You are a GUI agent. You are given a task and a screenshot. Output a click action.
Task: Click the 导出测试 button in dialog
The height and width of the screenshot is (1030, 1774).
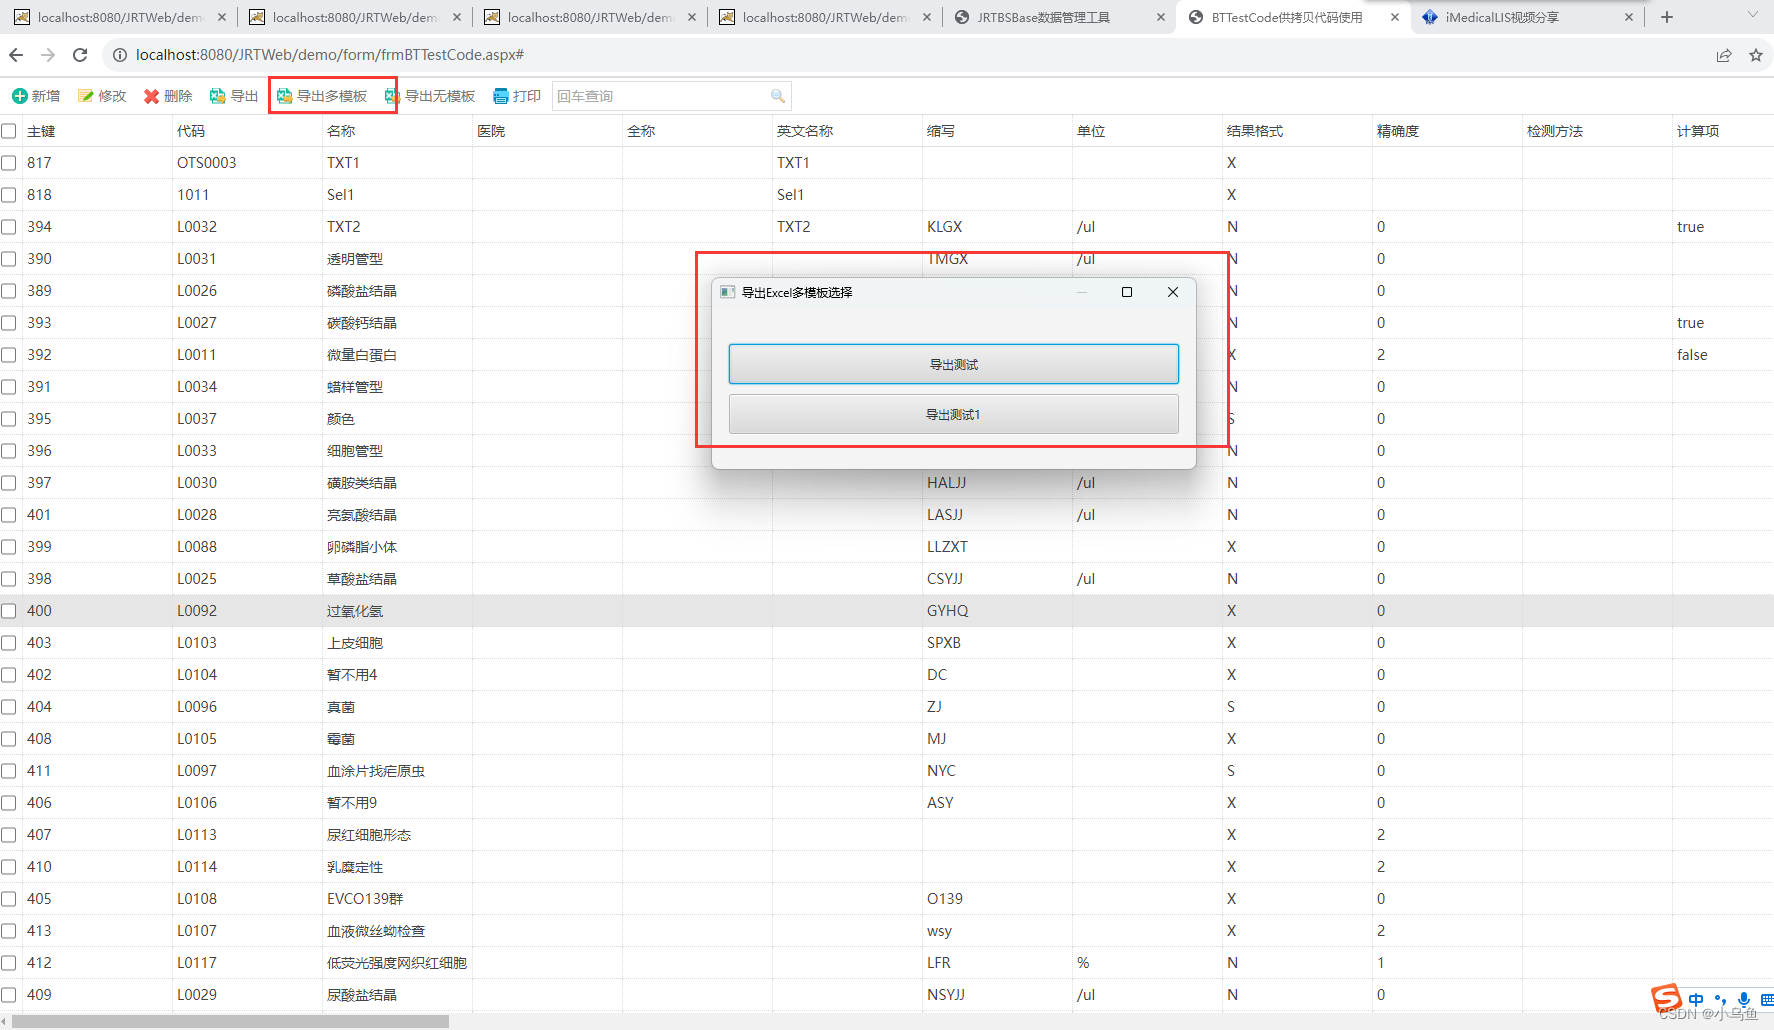pyautogui.click(x=954, y=364)
